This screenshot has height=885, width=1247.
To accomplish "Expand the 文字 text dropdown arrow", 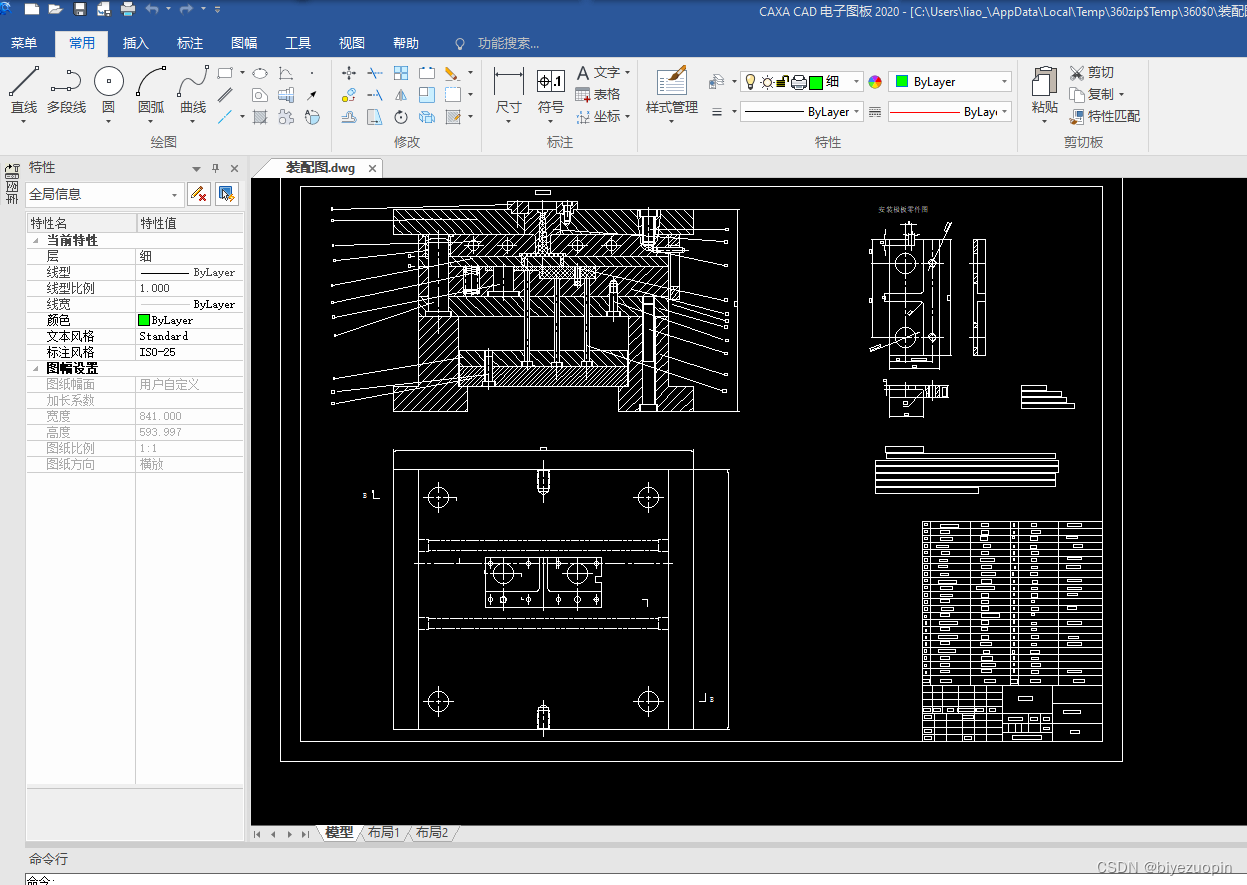I will pos(627,73).
